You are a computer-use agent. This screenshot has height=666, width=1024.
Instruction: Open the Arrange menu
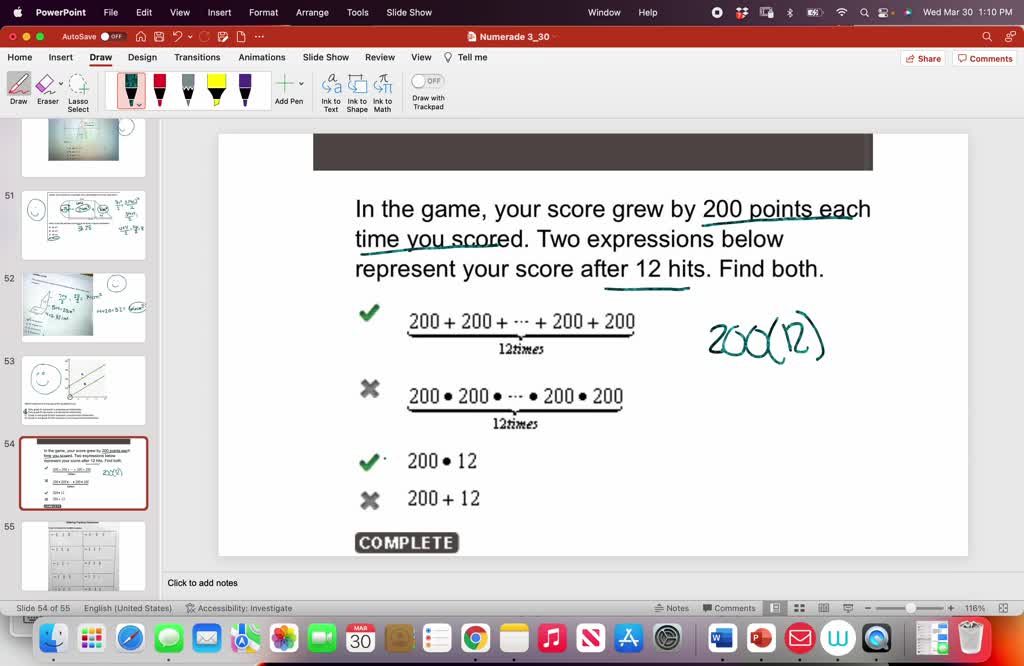tap(312, 13)
